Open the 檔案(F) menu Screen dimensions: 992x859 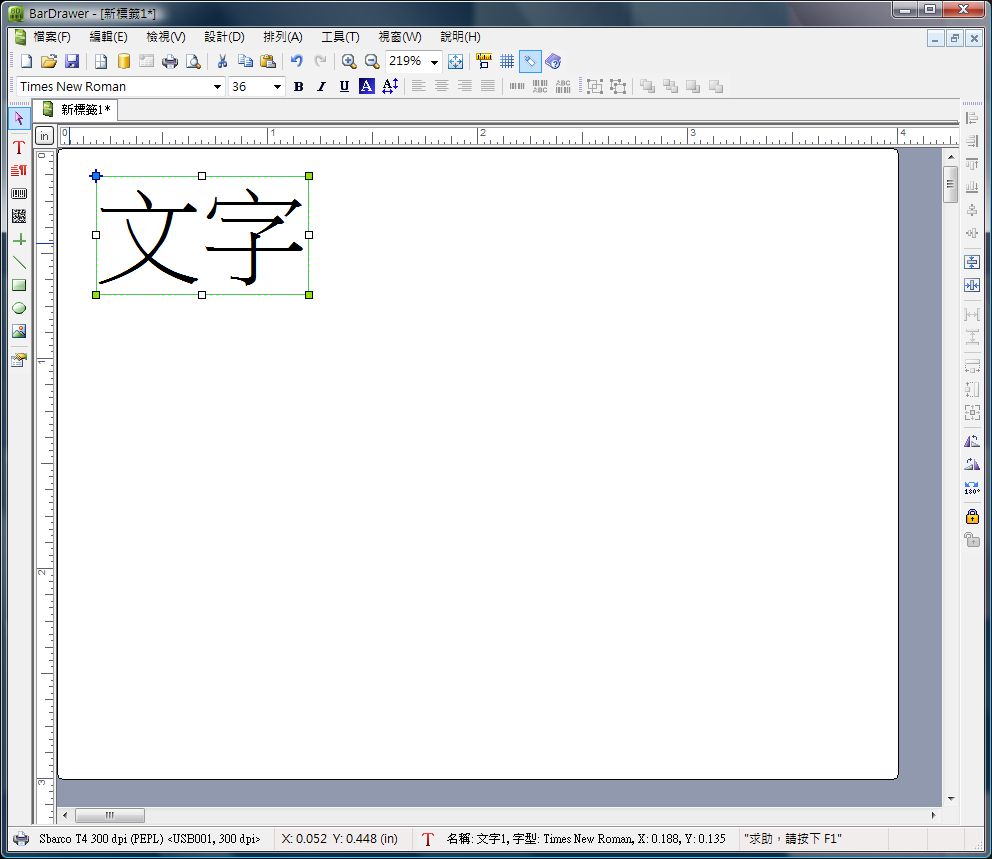(51, 37)
